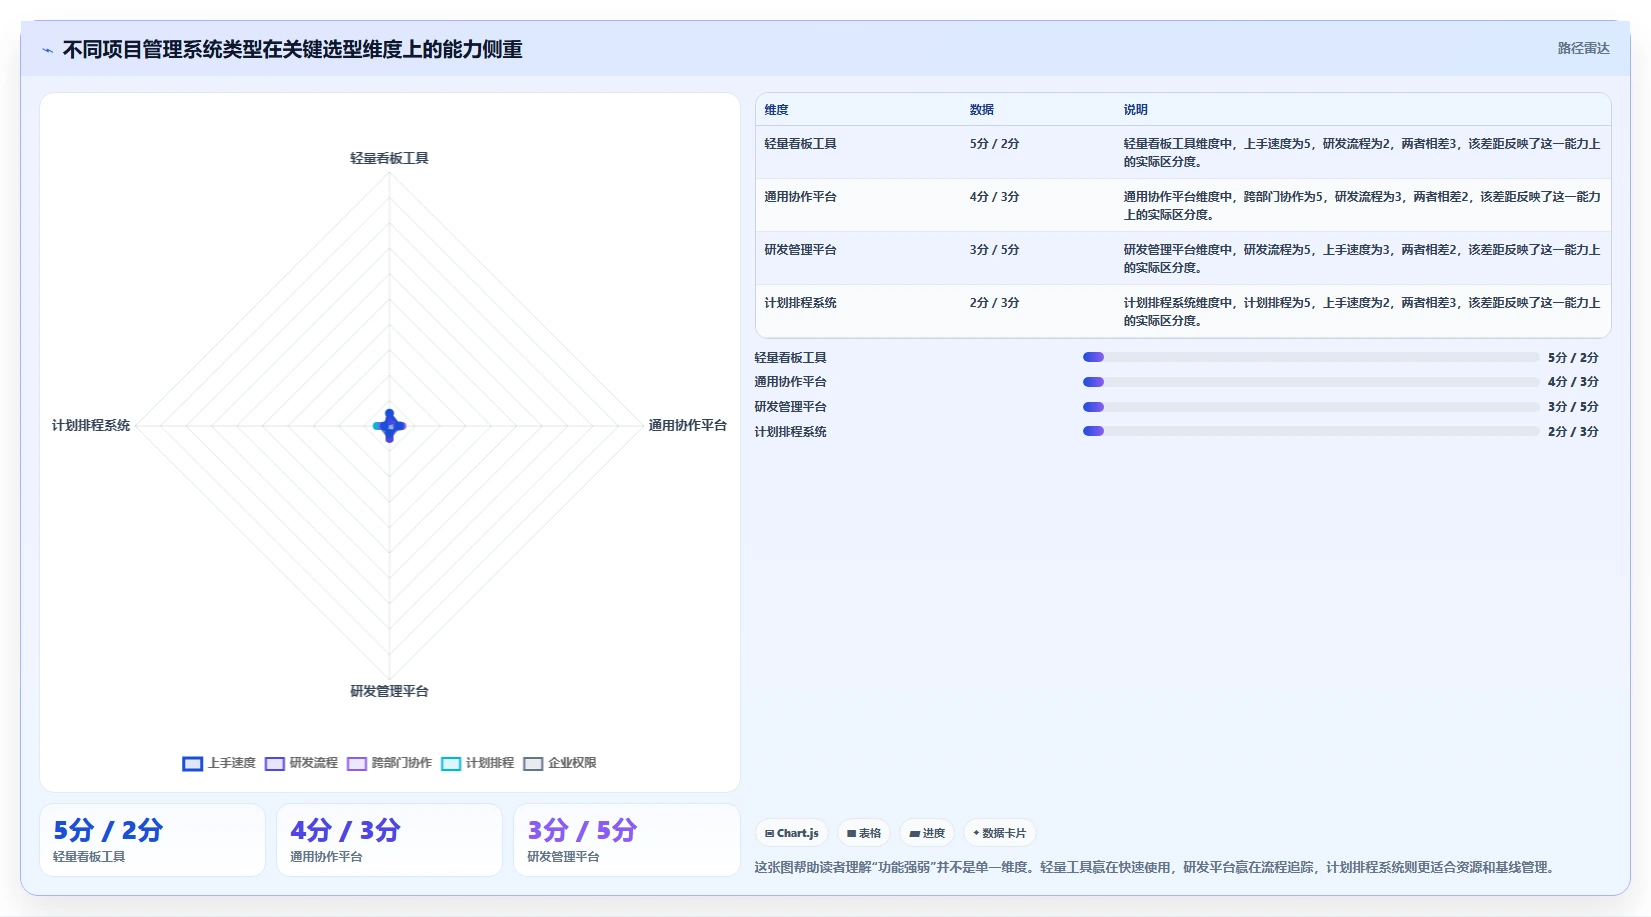Select the 数据卡片 chip
Image resolution: width=1651 pixels, height=917 pixels.
tap(999, 833)
